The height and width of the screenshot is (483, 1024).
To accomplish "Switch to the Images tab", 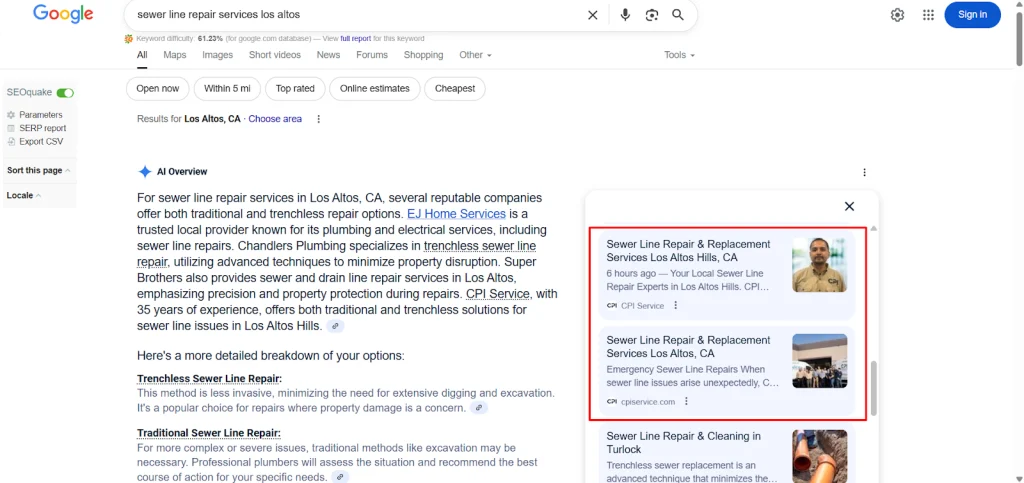I will [217, 55].
